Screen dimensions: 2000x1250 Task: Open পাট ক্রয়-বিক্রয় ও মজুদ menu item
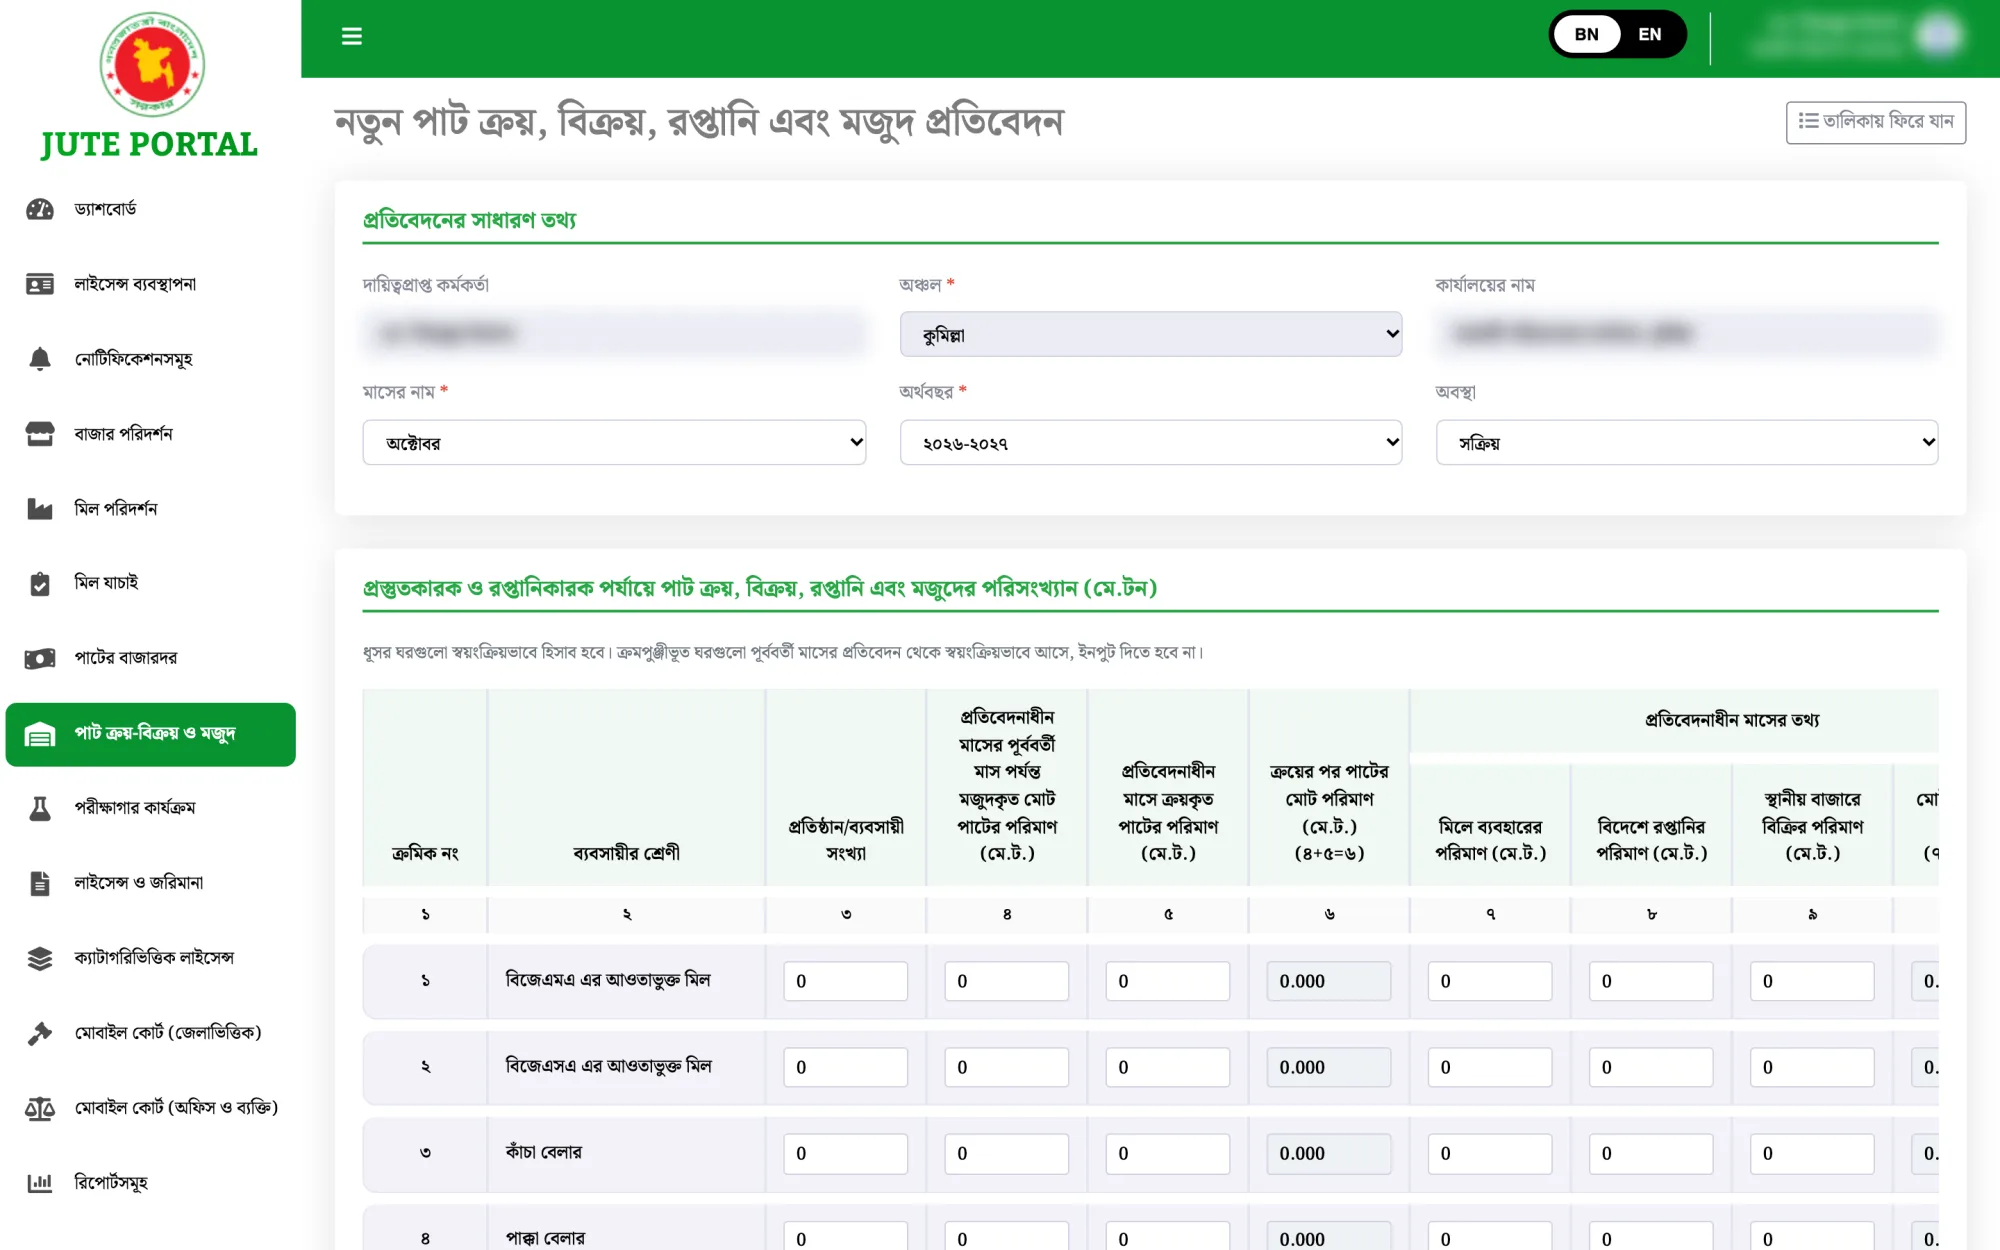point(150,734)
